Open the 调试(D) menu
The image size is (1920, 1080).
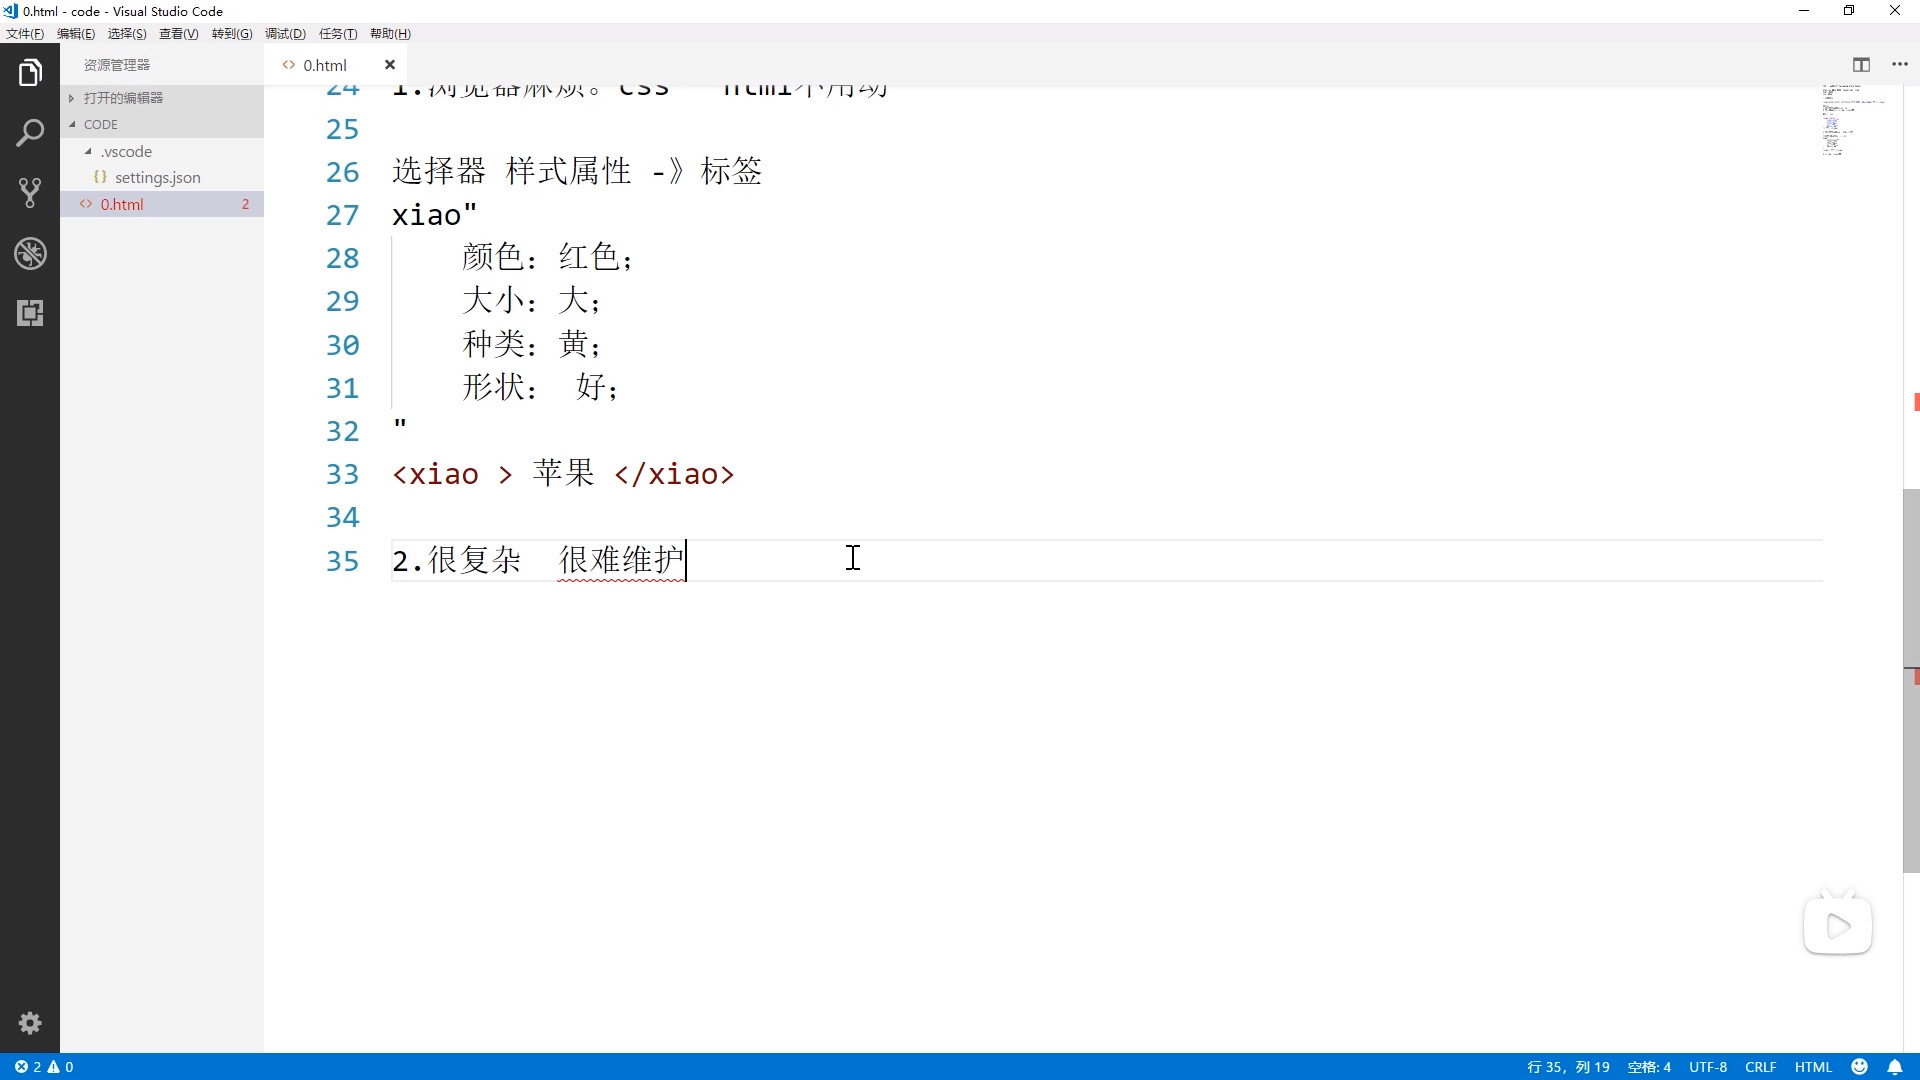pyautogui.click(x=285, y=34)
